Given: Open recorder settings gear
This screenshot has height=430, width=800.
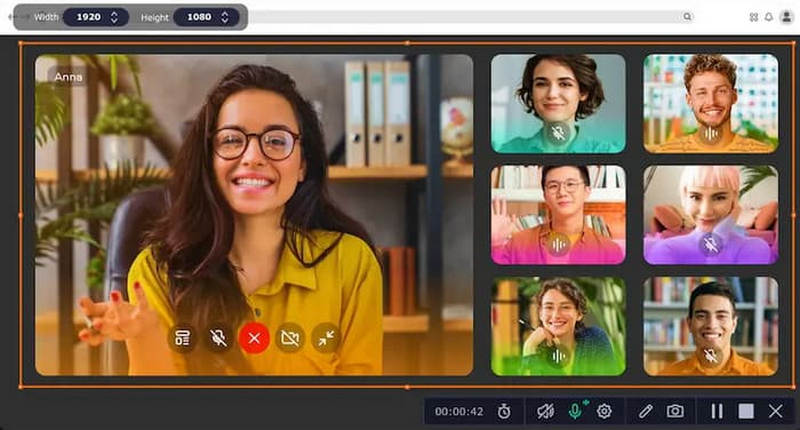Looking at the screenshot, I should [604, 411].
